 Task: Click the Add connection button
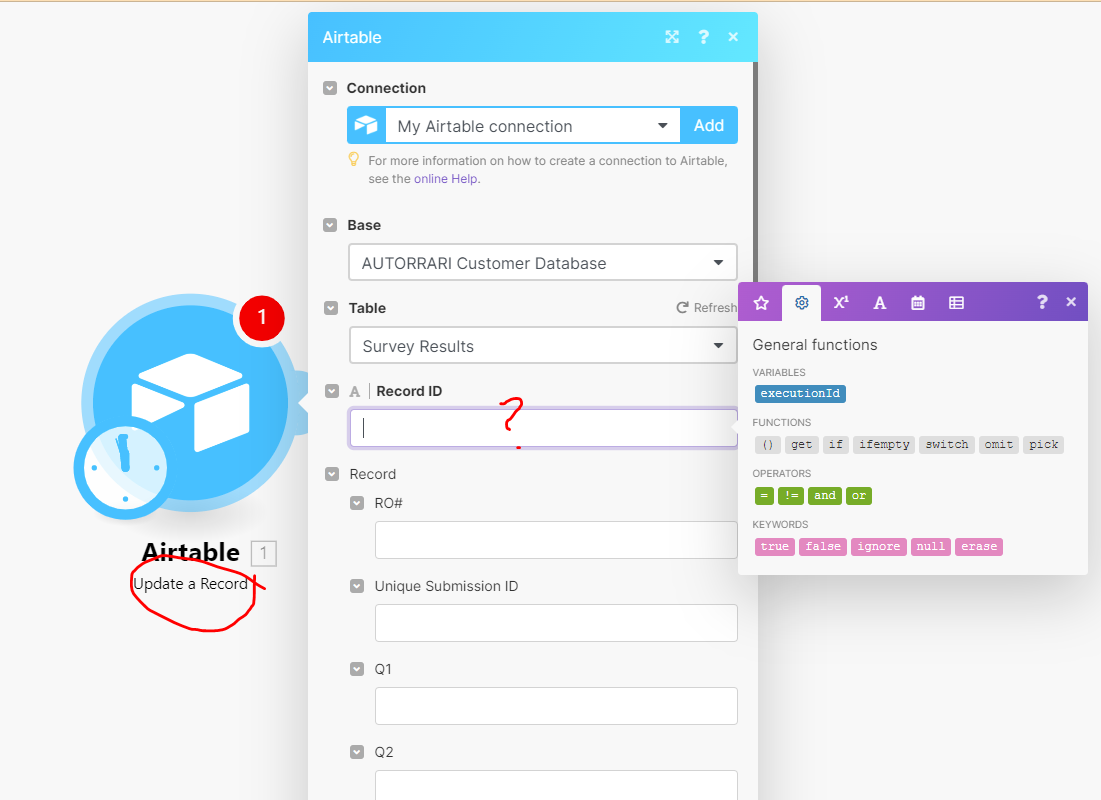[708, 125]
